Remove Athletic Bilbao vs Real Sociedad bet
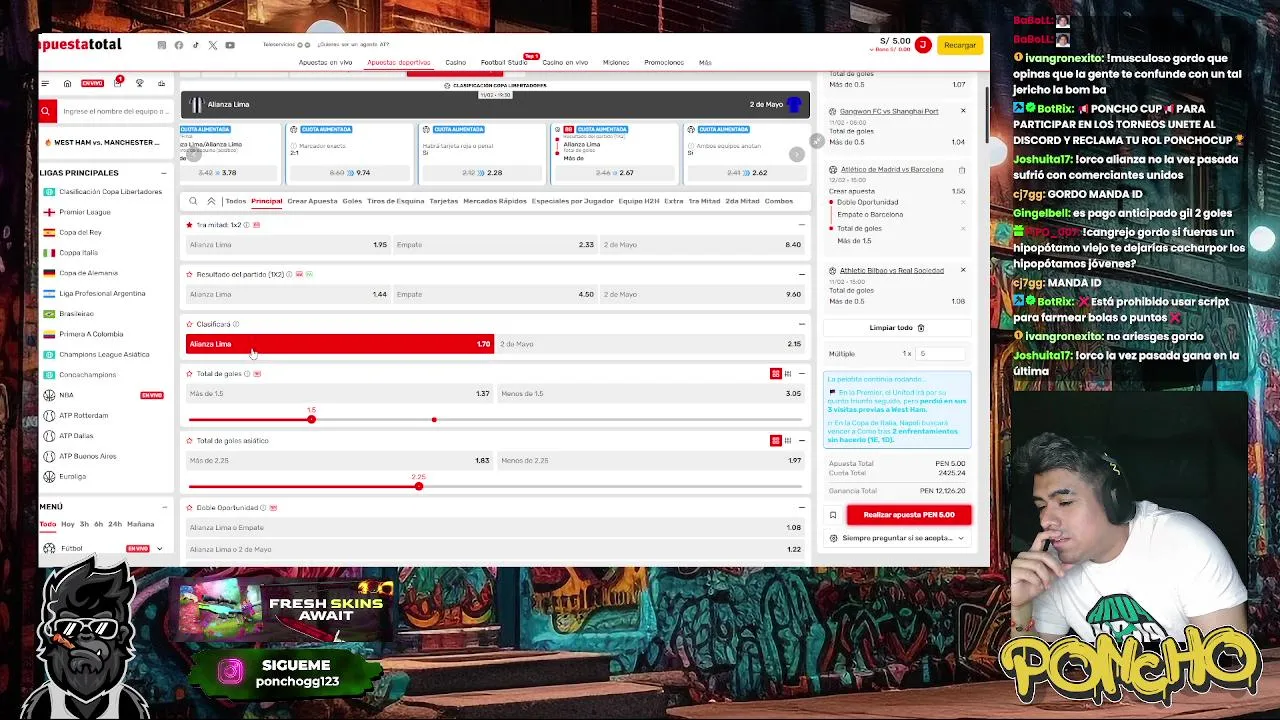The image size is (1280, 720). tap(963, 270)
